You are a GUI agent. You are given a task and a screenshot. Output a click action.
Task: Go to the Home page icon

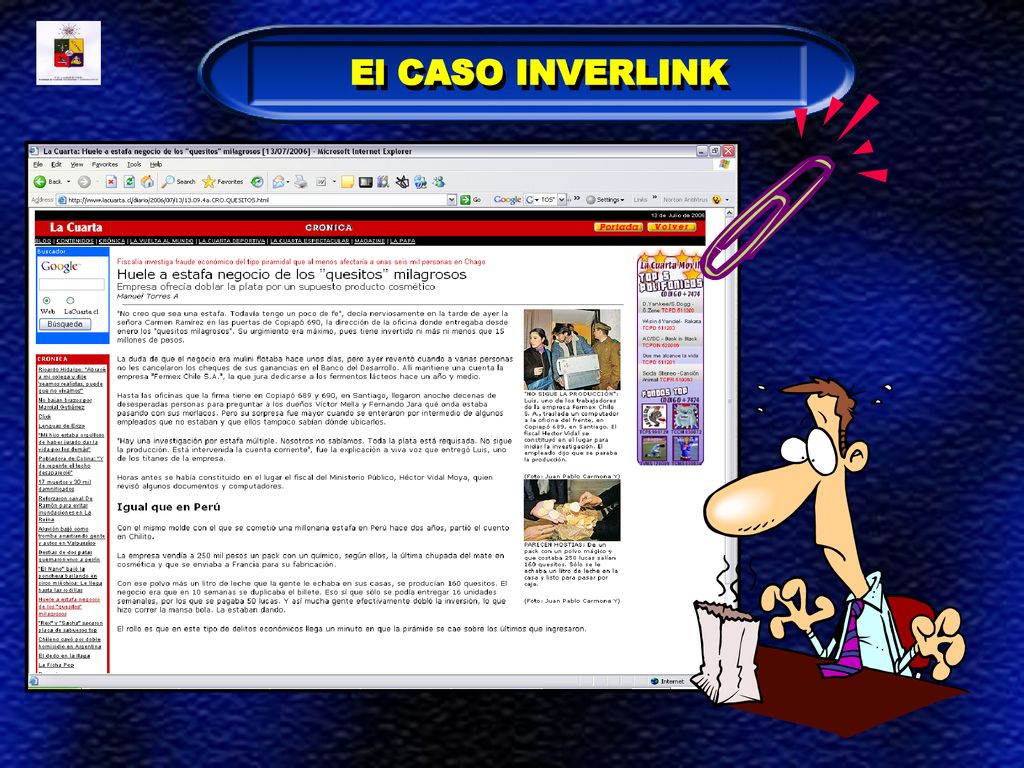click(x=148, y=182)
